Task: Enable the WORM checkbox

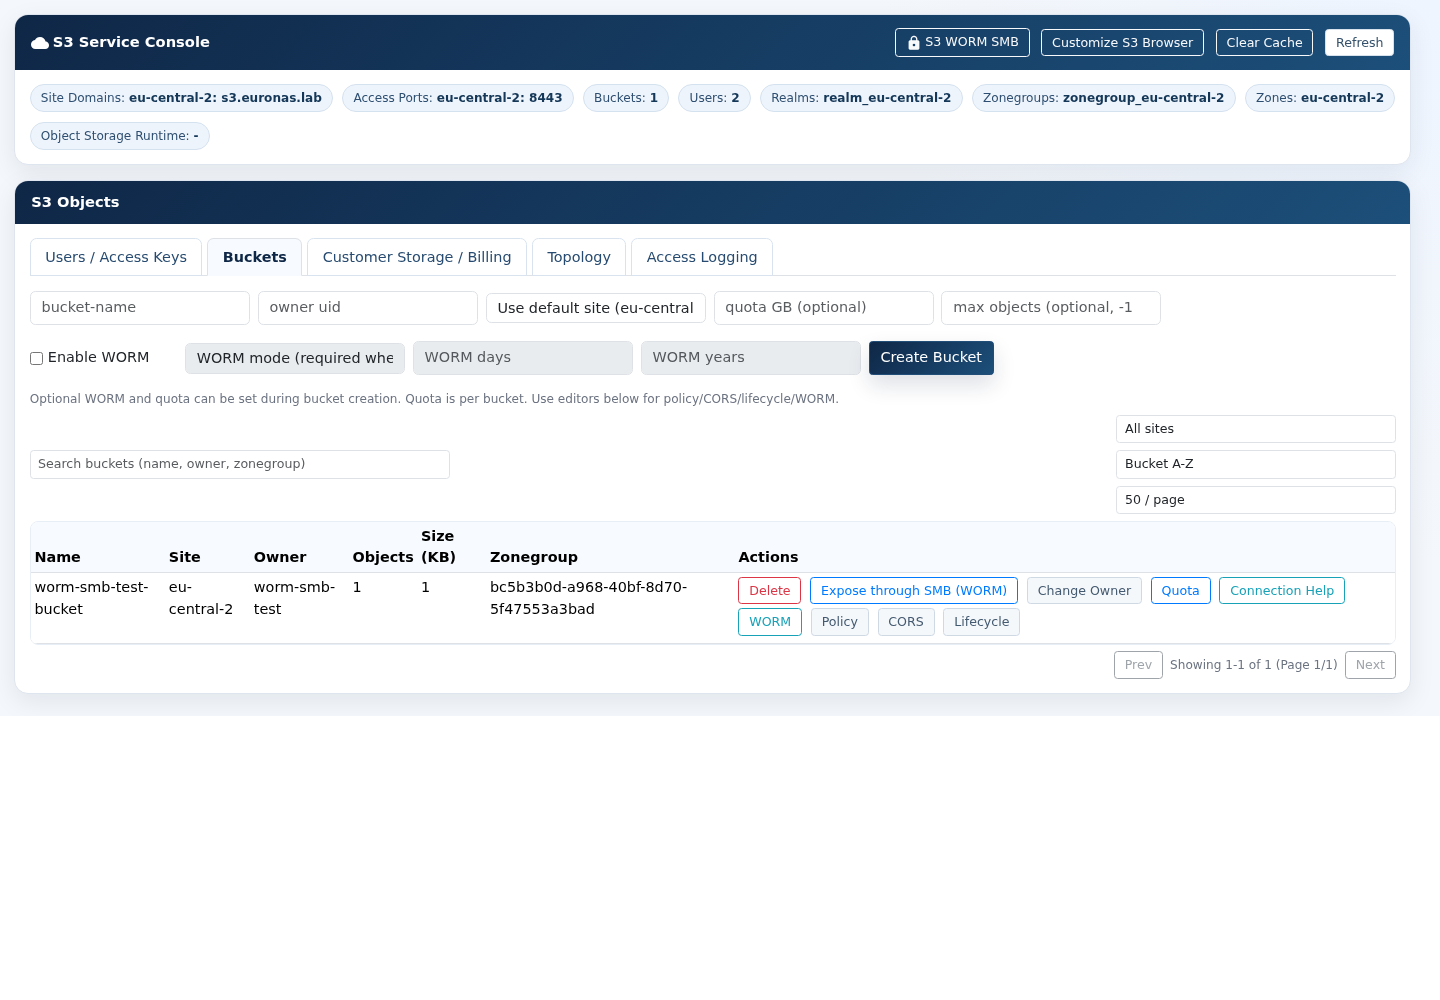Action: (x=36, y=358)
